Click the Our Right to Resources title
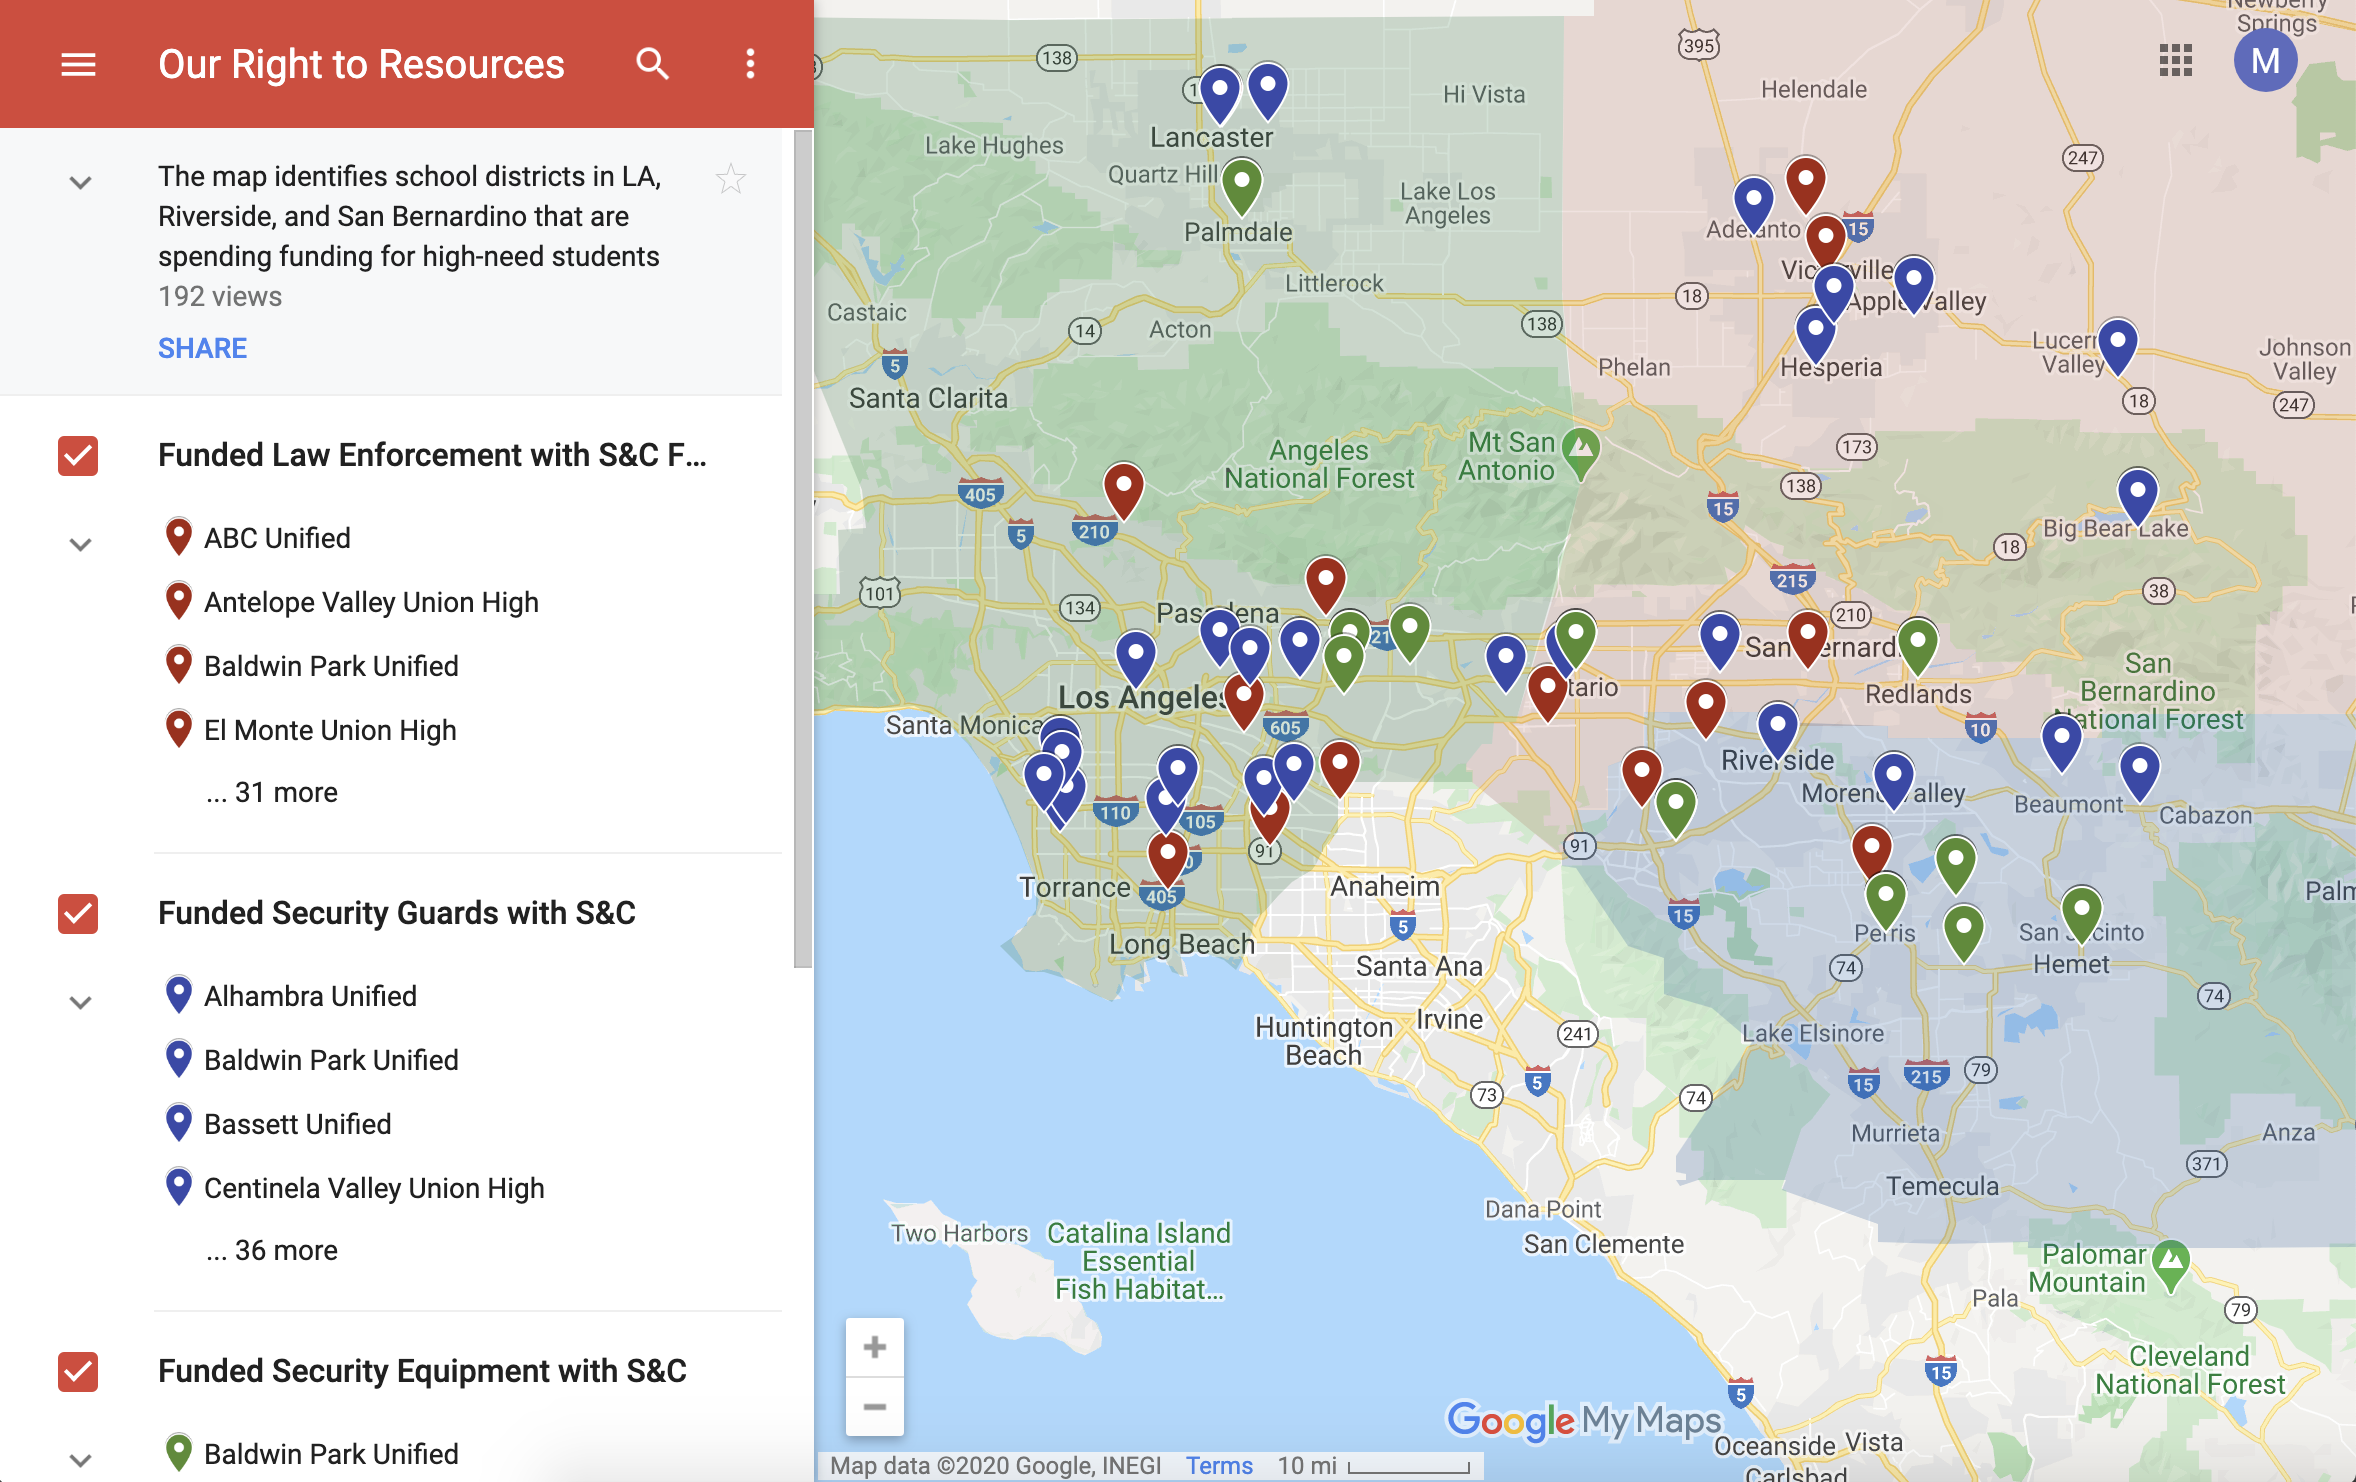The width and height of the screenshot is (2356, 1482). [361, 63]
